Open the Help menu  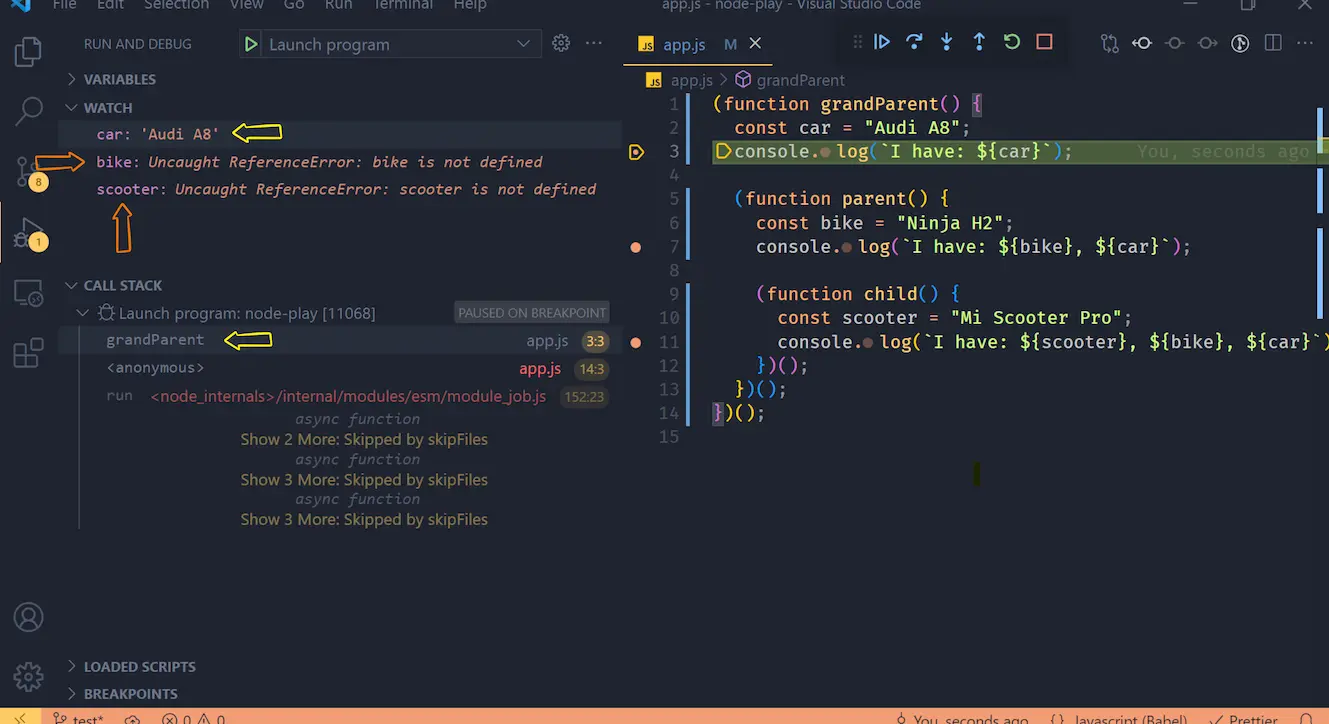click(x=470, y=5)
